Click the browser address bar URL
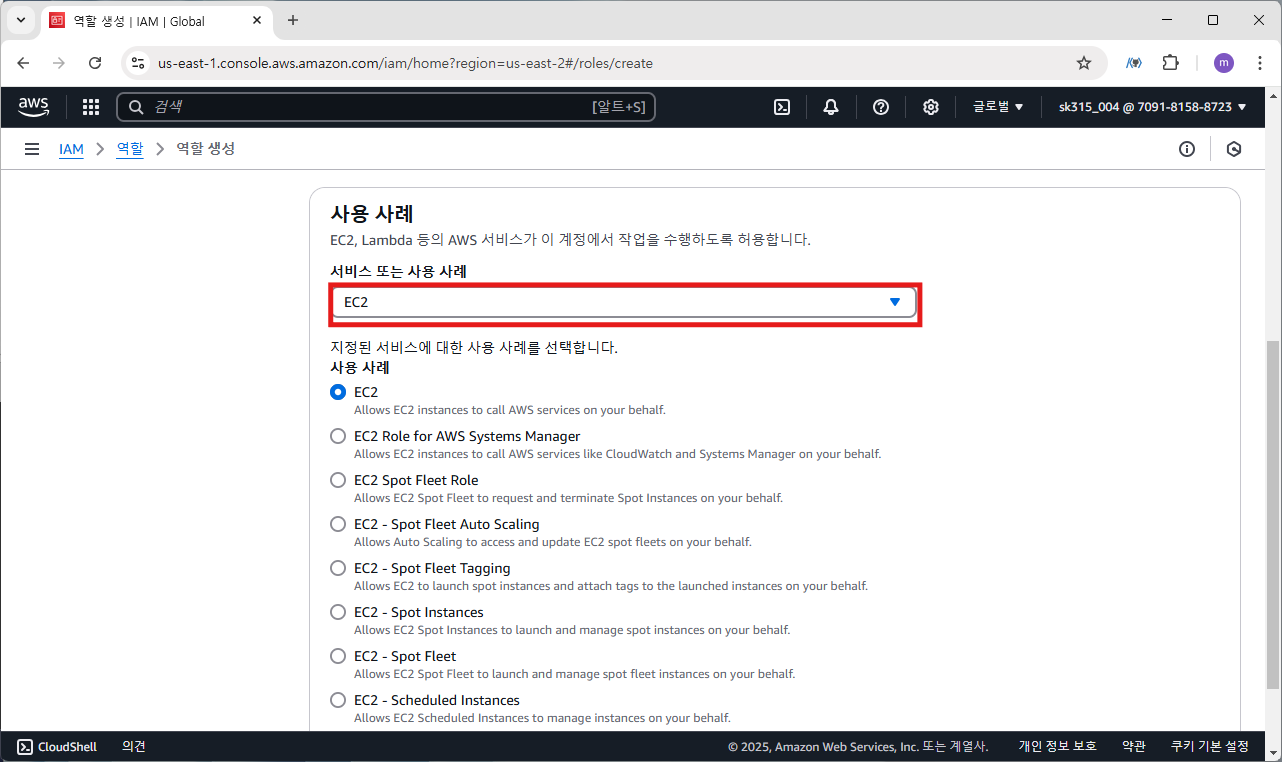 [405, 63]
